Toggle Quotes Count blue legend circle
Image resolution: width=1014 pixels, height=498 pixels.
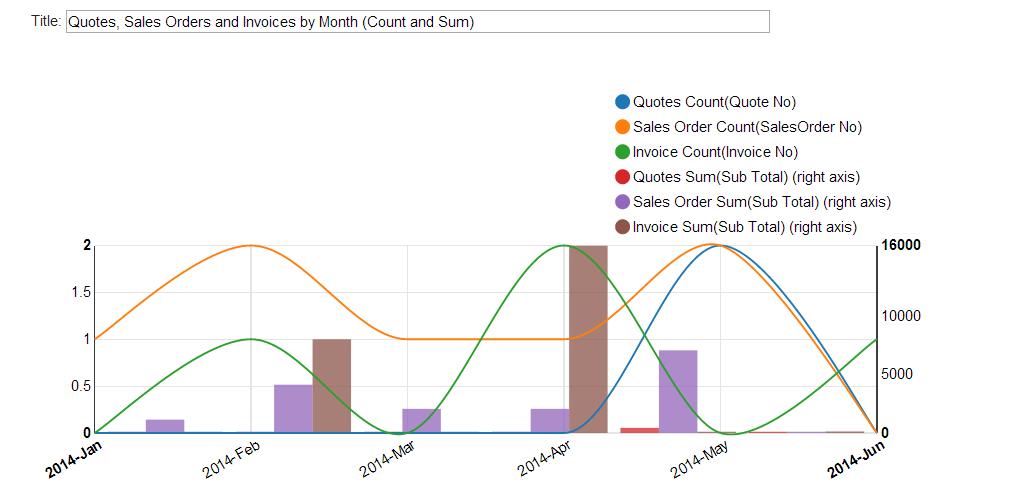point(622,102)
